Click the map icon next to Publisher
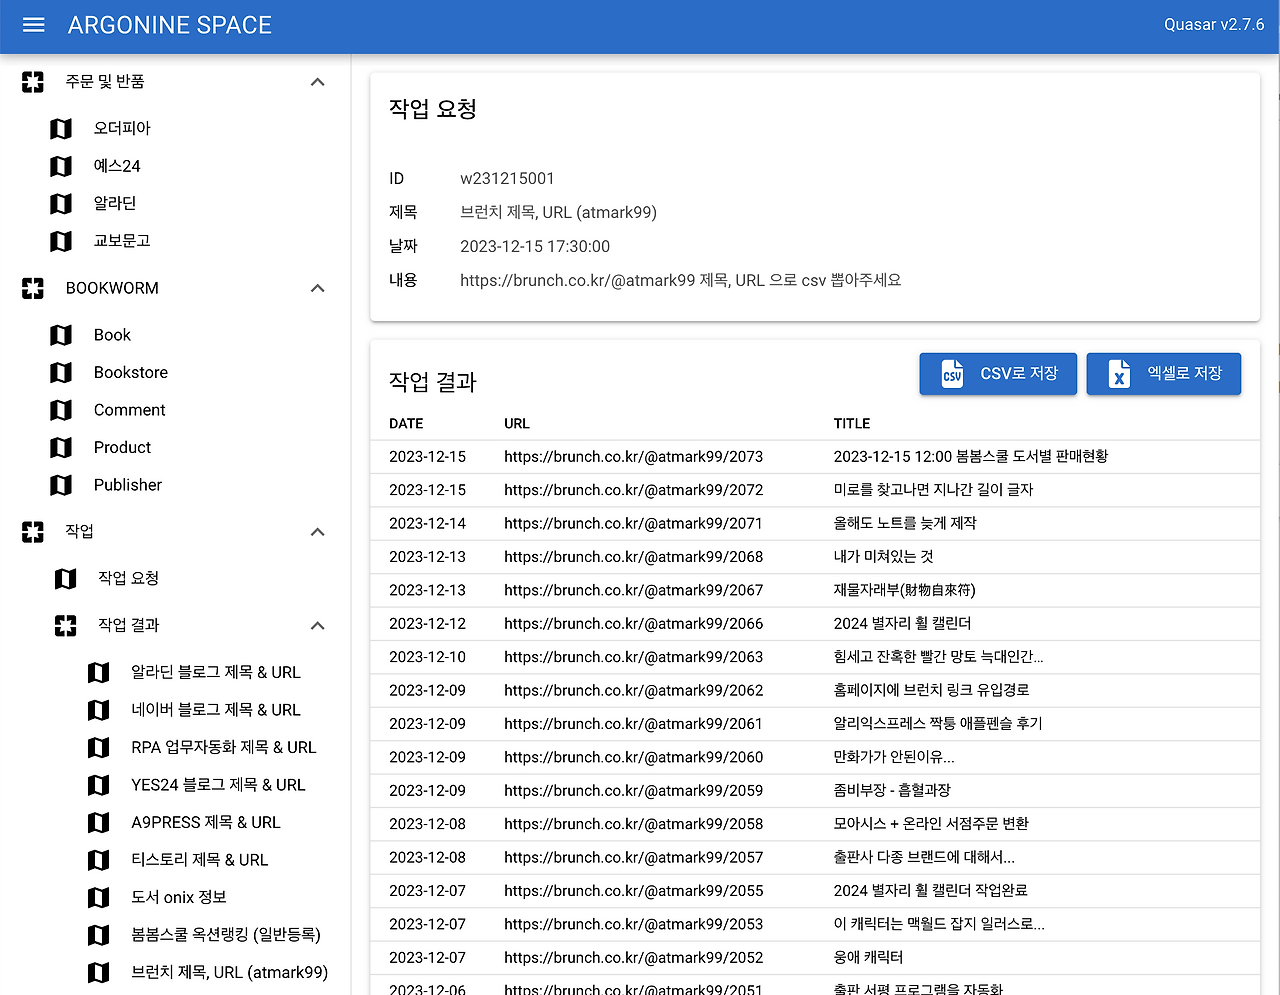The image size is (1280, 995). click(60, 485)
